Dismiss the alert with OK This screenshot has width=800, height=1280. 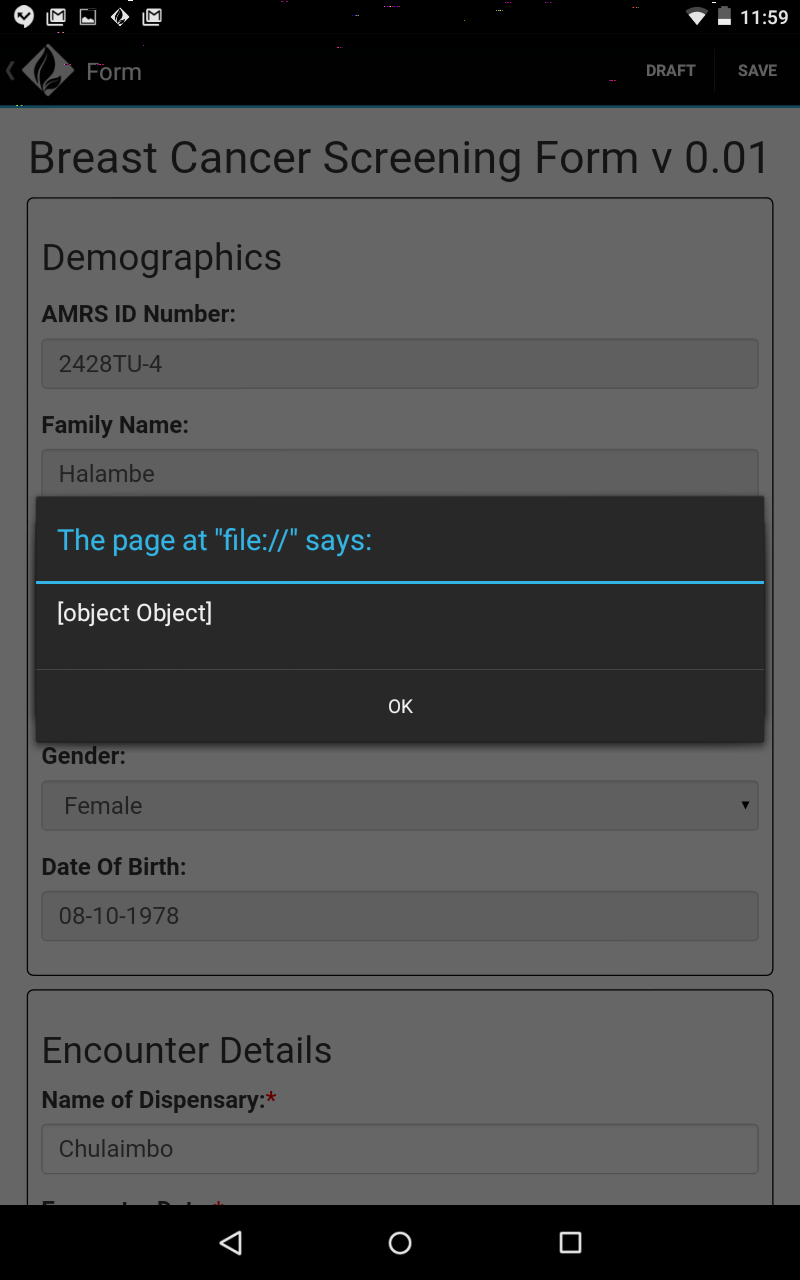400,706
